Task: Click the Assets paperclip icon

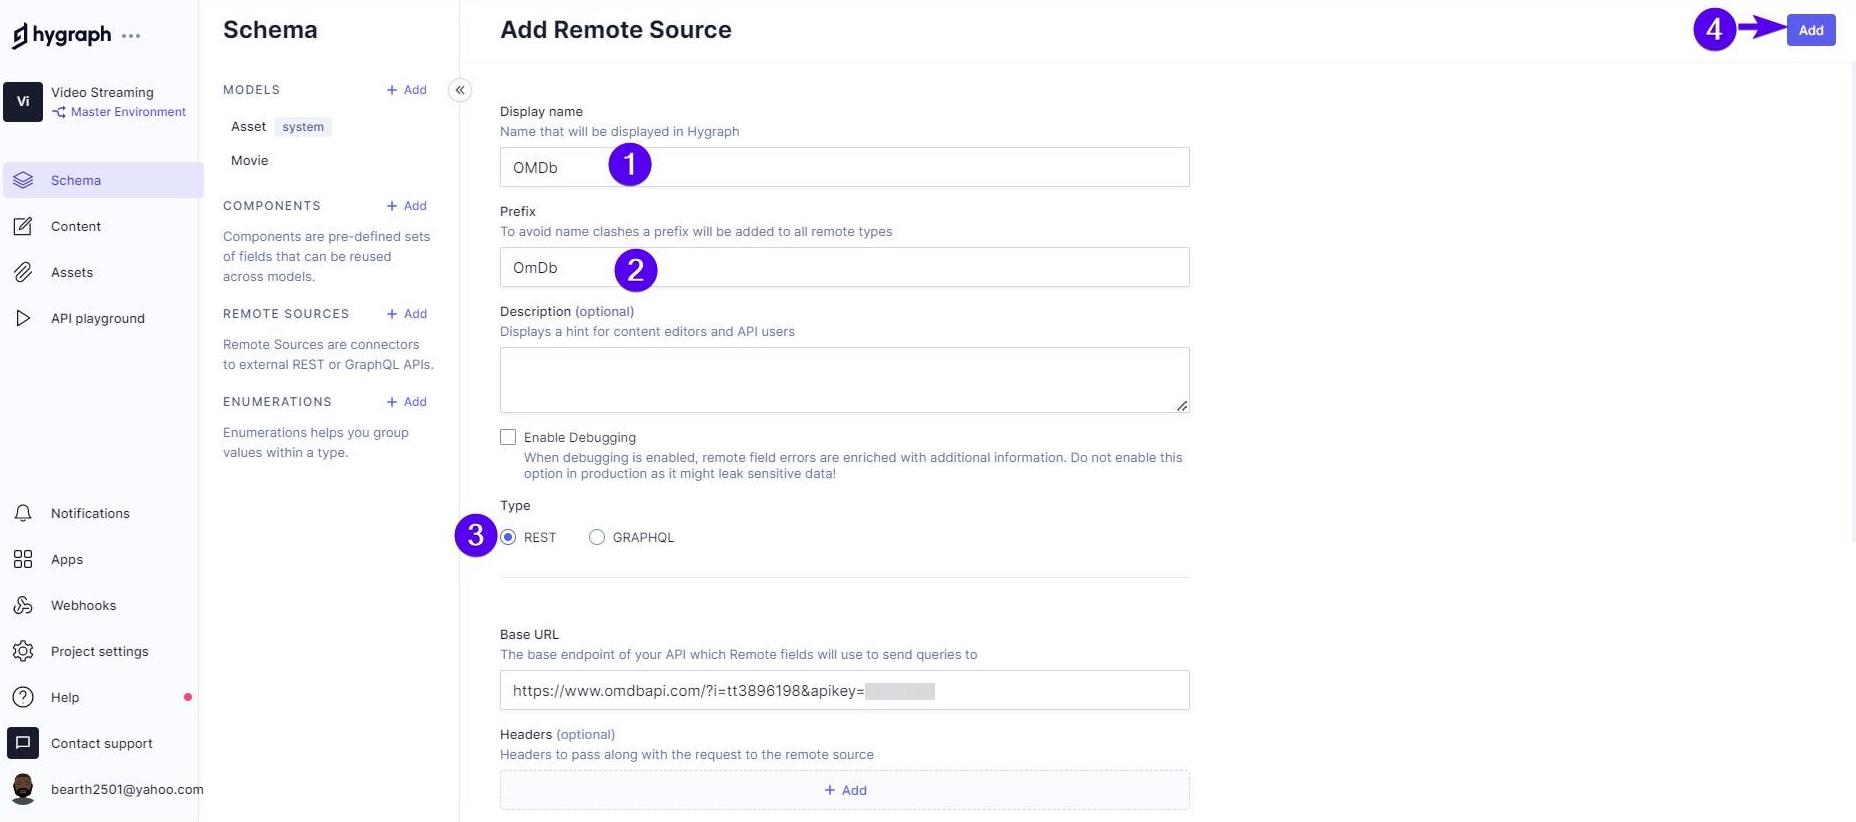Action: (23, 272)
